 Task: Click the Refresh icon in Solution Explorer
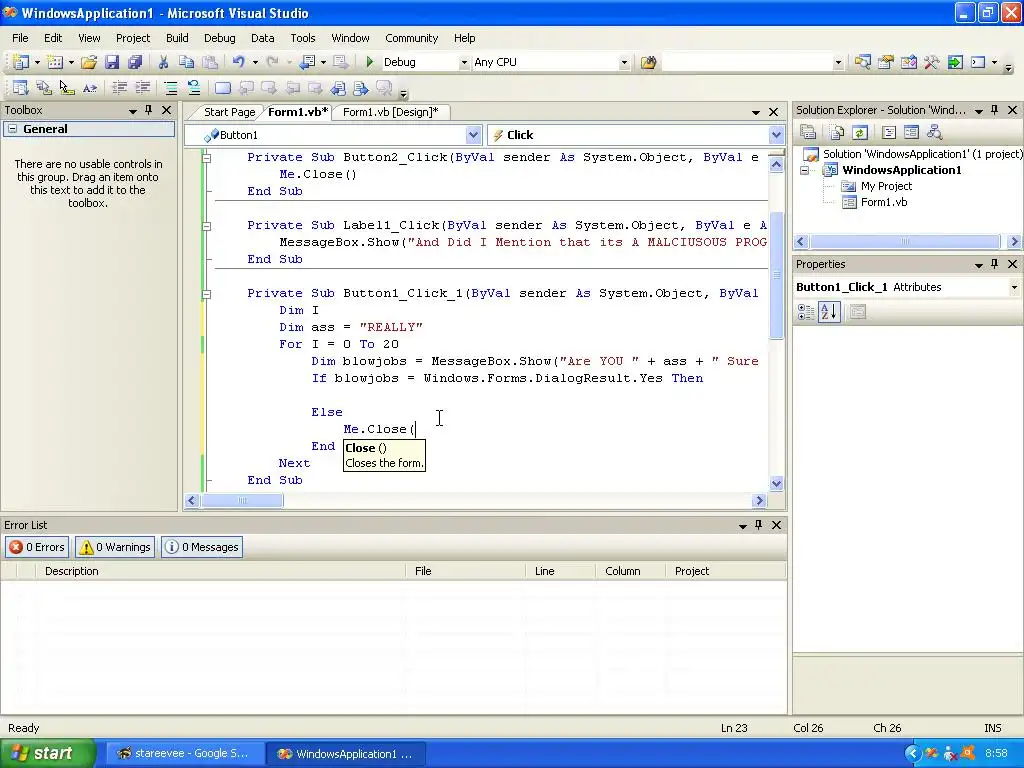click(859, 133)
